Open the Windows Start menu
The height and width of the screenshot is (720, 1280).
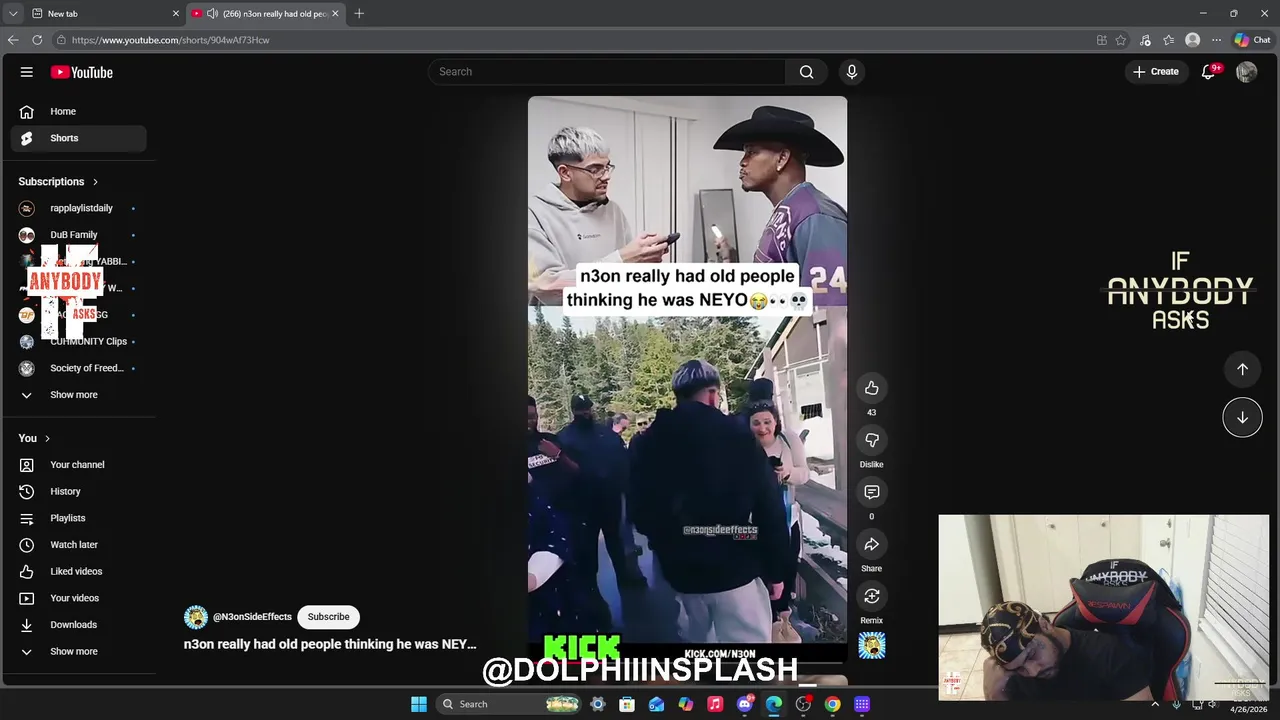(419, 704)
